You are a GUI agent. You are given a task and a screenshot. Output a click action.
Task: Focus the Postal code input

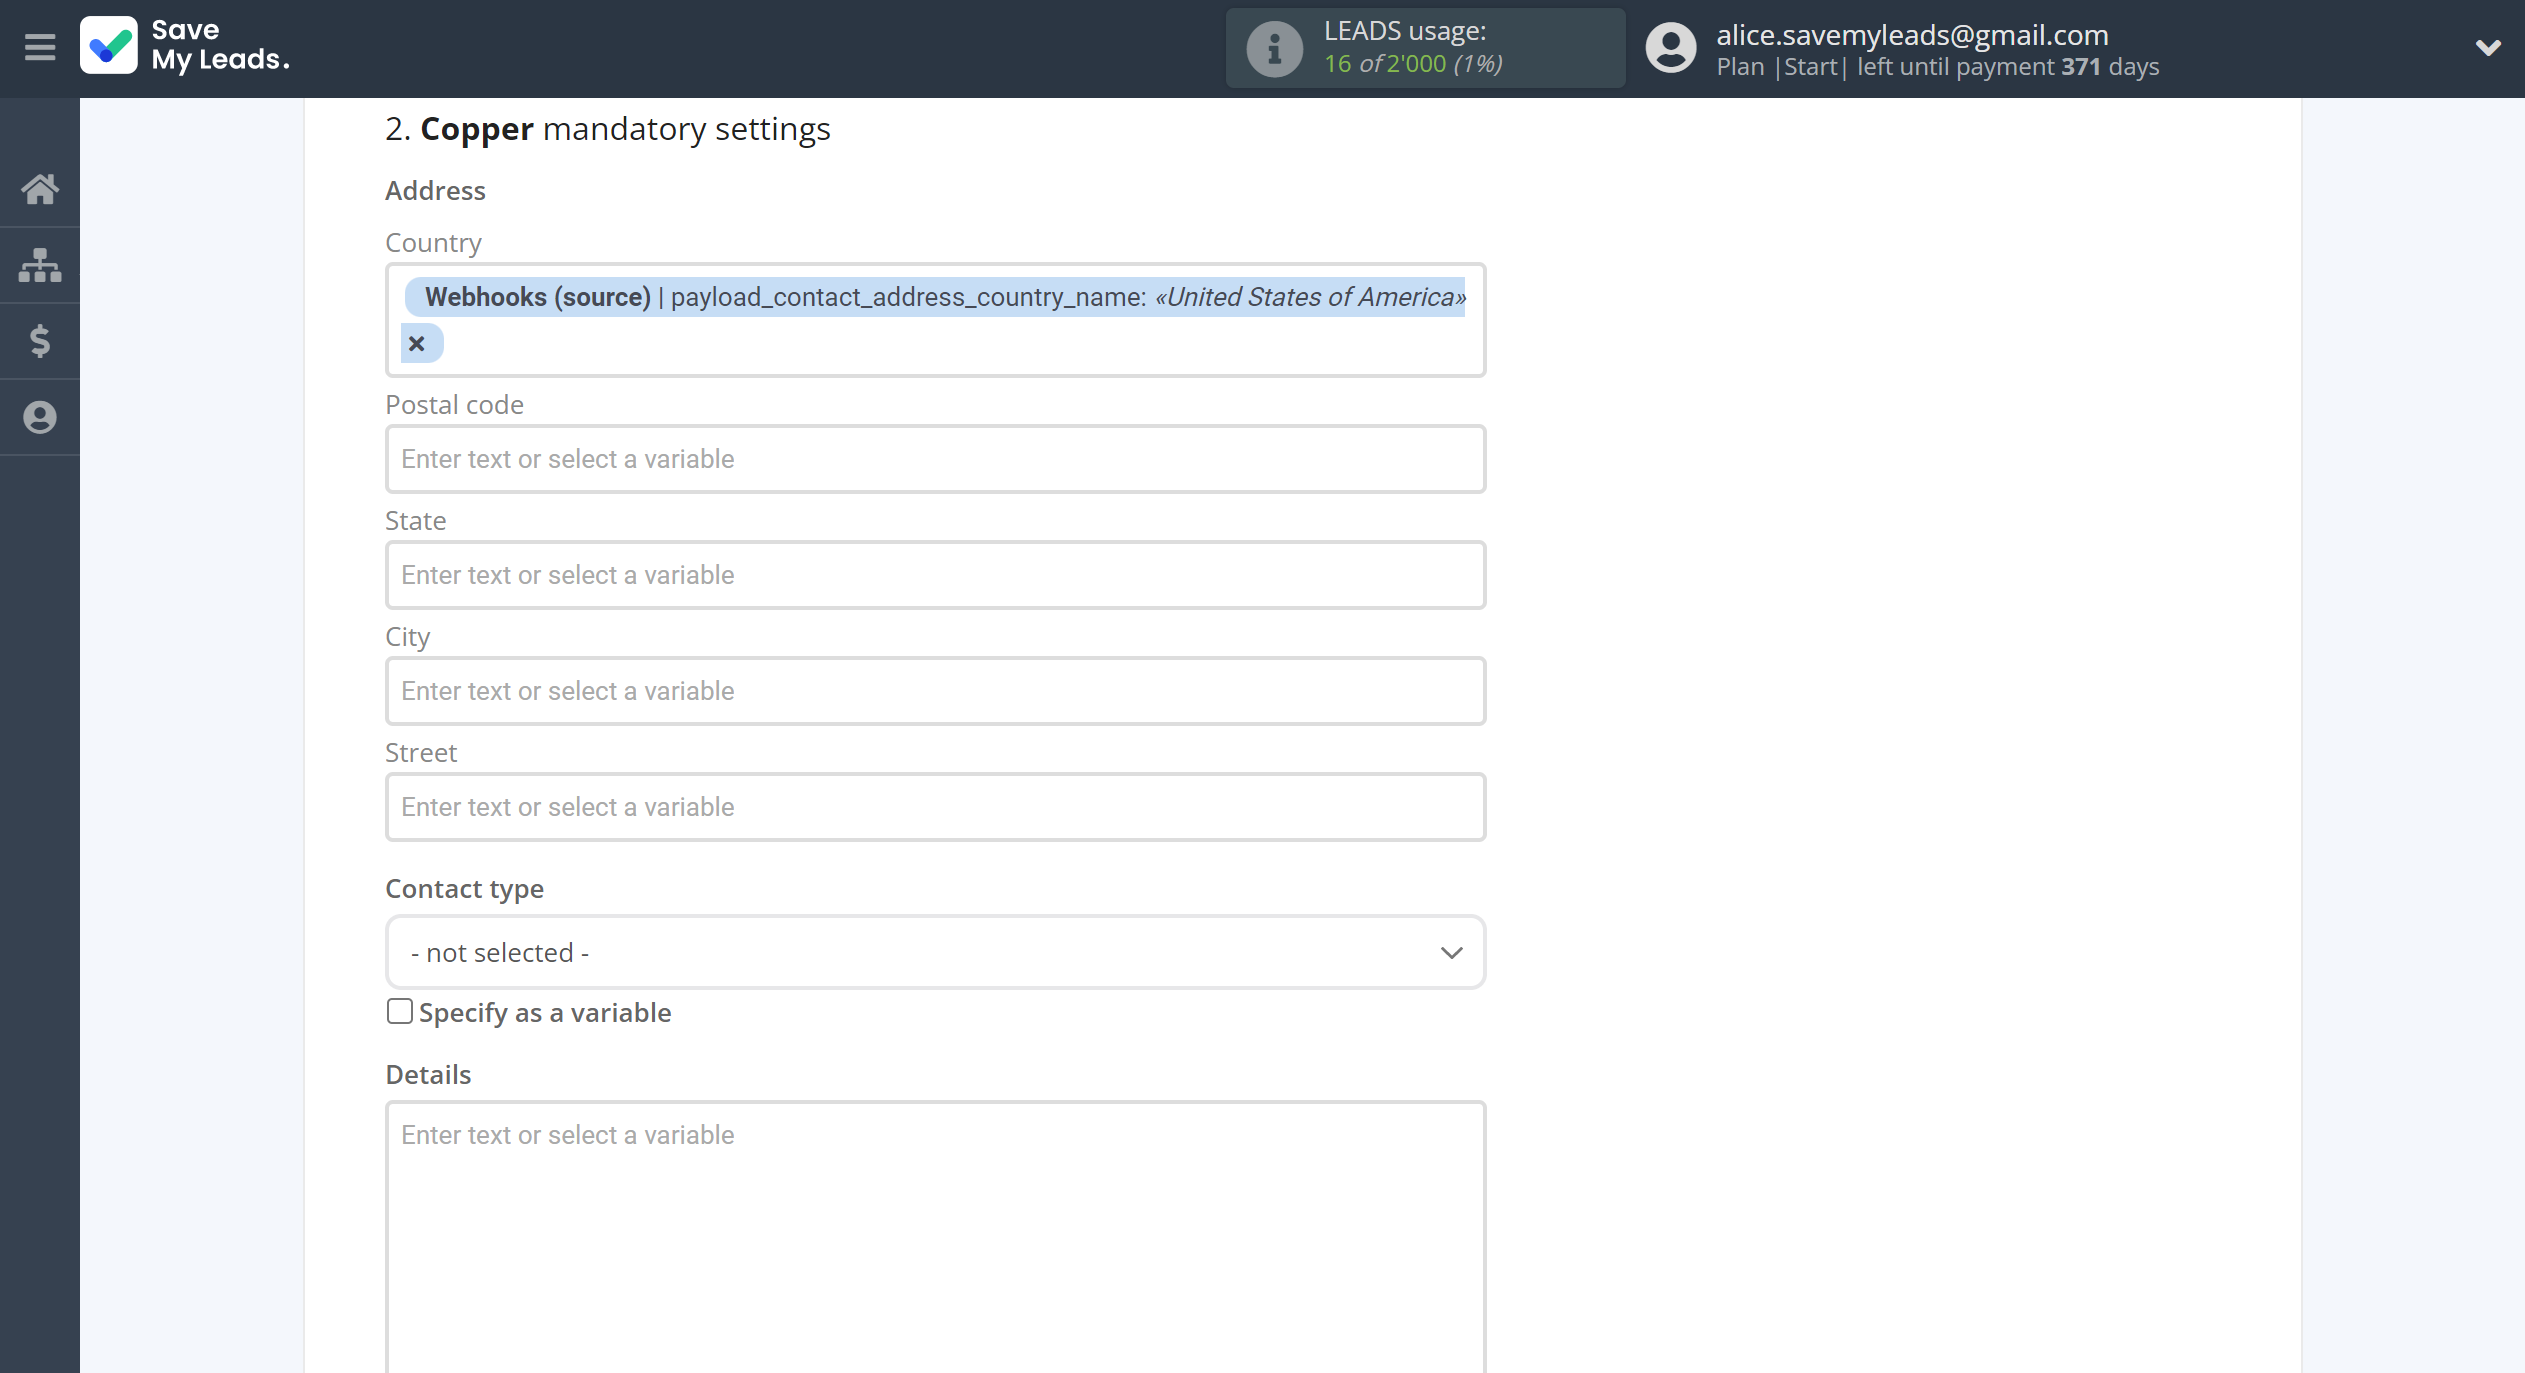tap(935, 459)
